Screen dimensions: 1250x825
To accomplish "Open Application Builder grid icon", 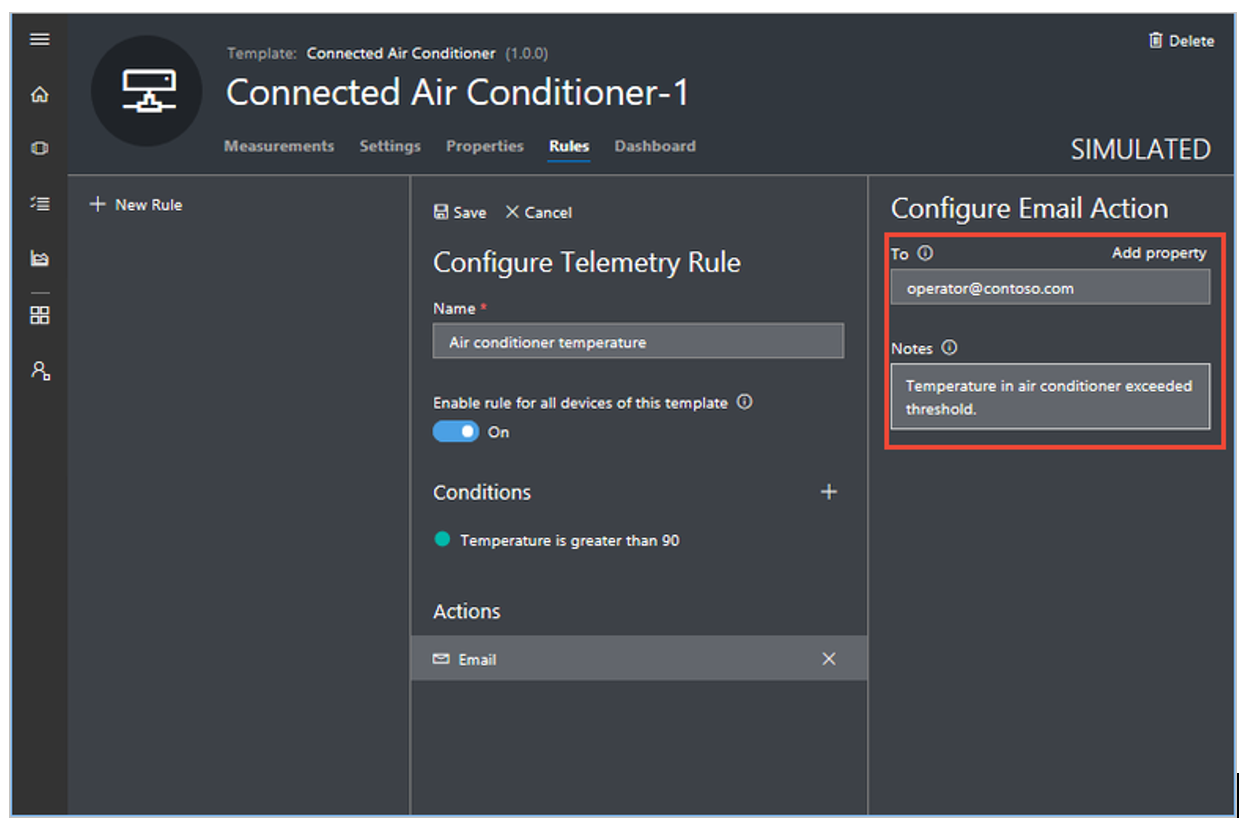I will point(39,315).
